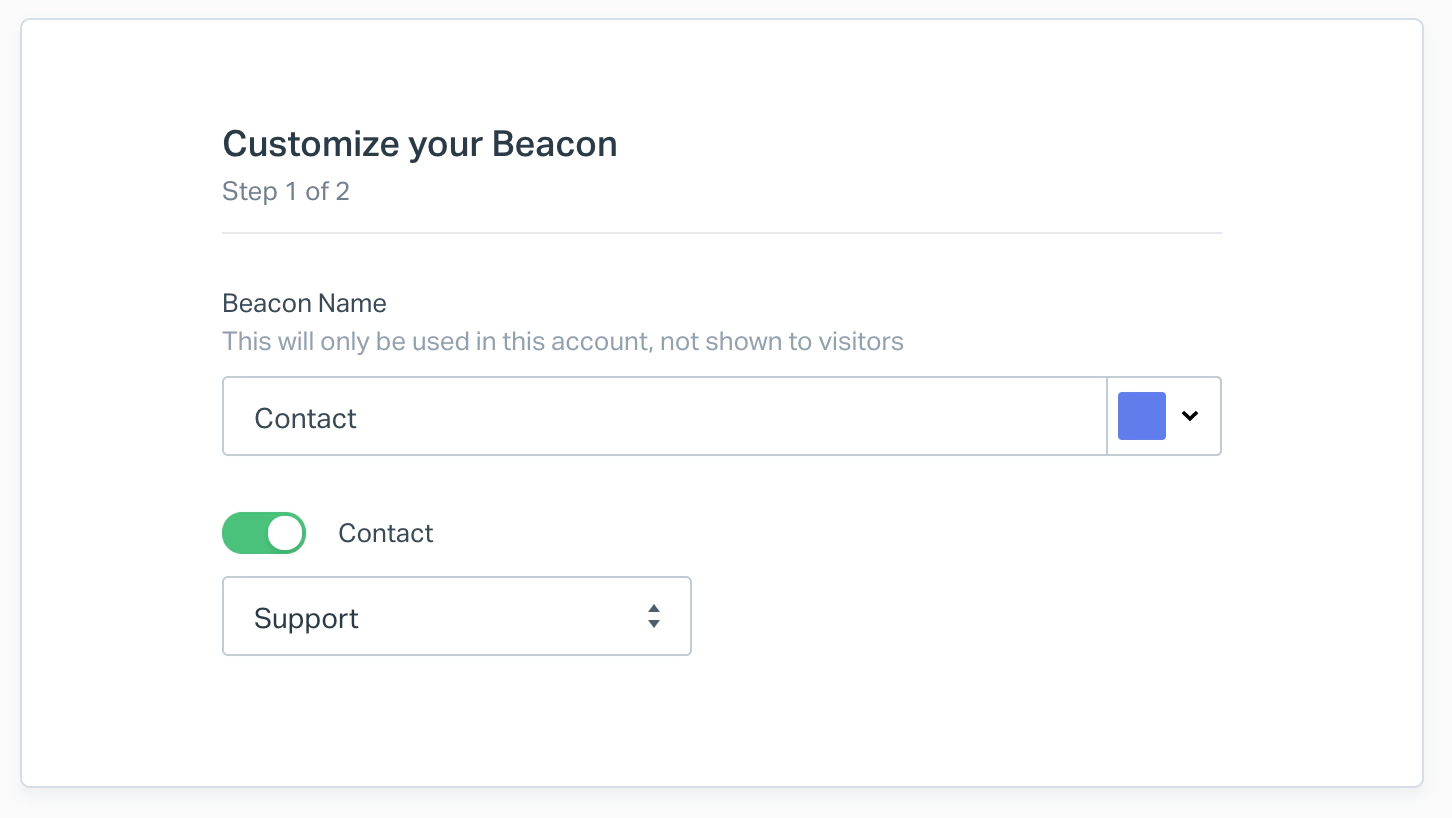1452x818 pixels.
Task: Click the "Step 1 of 2" indicator
Action: [x=285, y=192]
